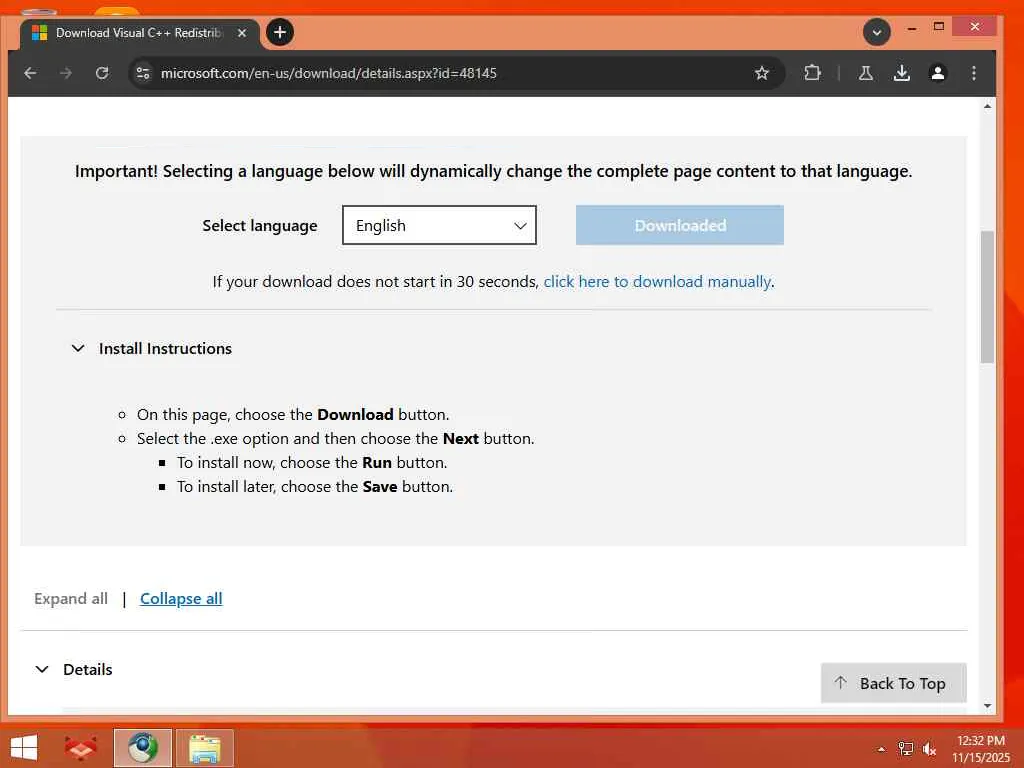Show hidden system tray icons
The image size is (1024, 768).
881,749
